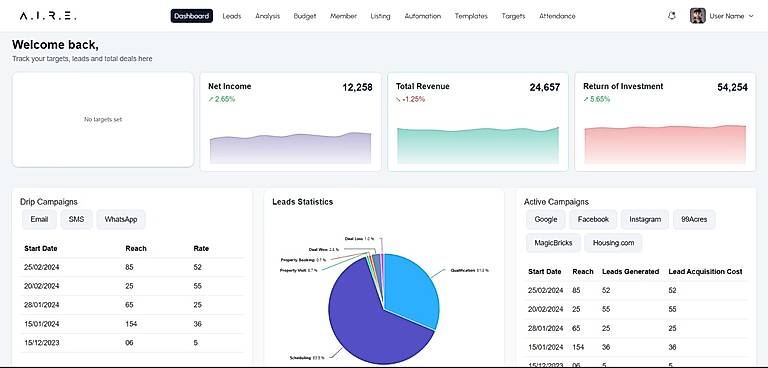
Task: Open the Attendance tab
Action: tap(557, 16)
